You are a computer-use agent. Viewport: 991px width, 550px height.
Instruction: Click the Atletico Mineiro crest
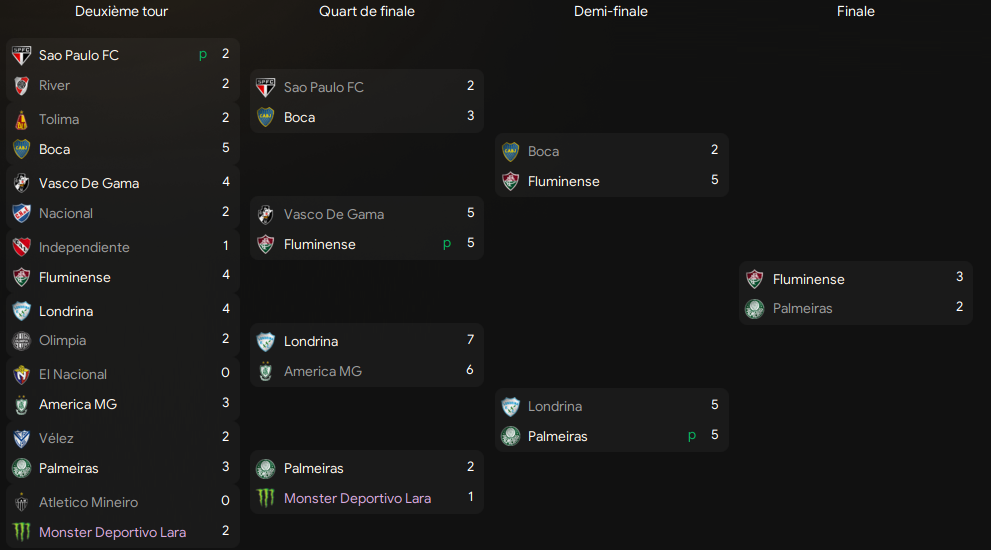pyautogui.click(x=21, y=502)
